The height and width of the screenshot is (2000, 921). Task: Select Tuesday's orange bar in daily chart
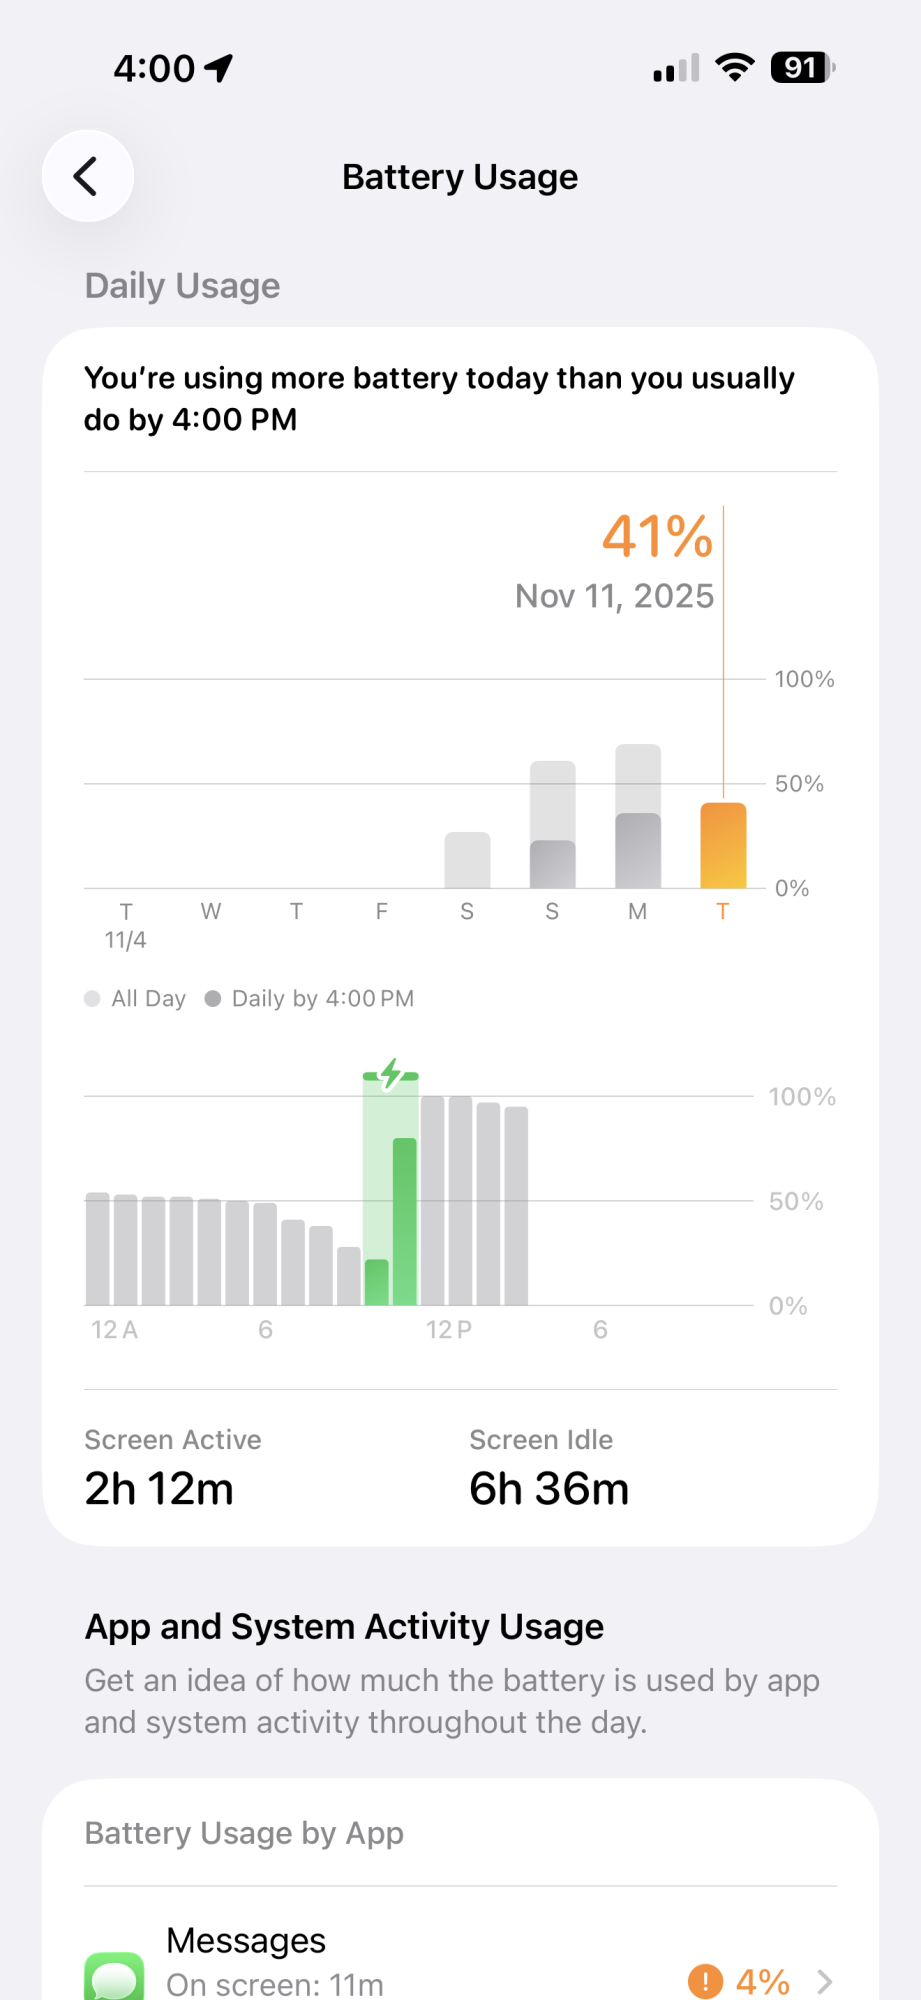tap(723, 845)
